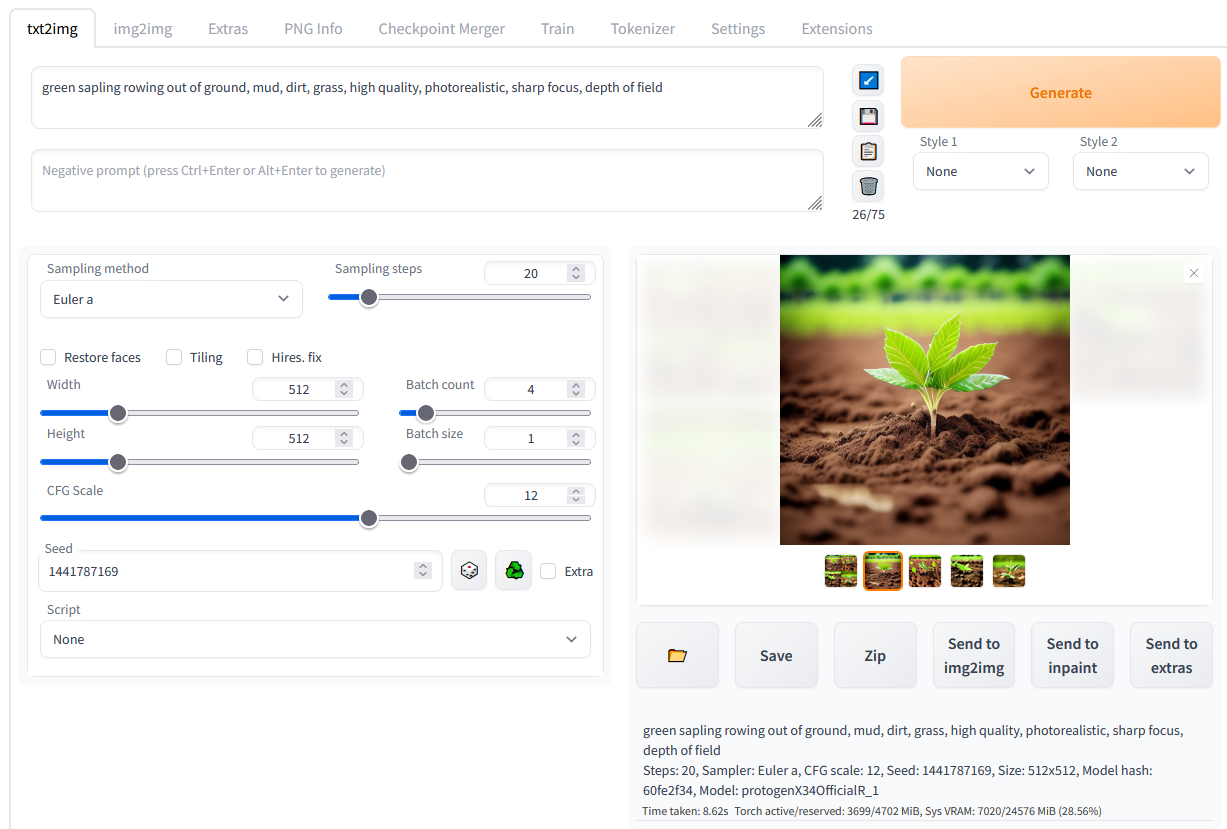The width and height of the screenshot is (1227, 829).
Task: Click the Batch count slider handle
Action: point(425,412)
